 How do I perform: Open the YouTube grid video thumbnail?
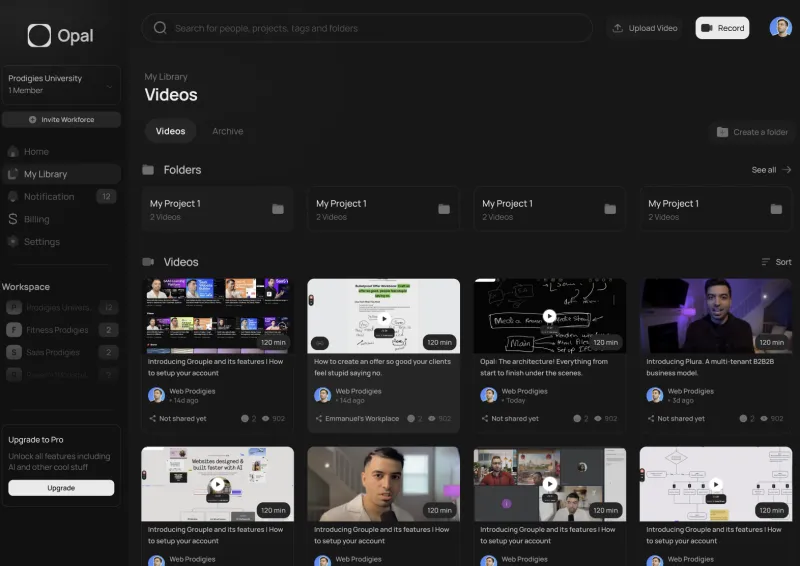(x=218, y=315)
